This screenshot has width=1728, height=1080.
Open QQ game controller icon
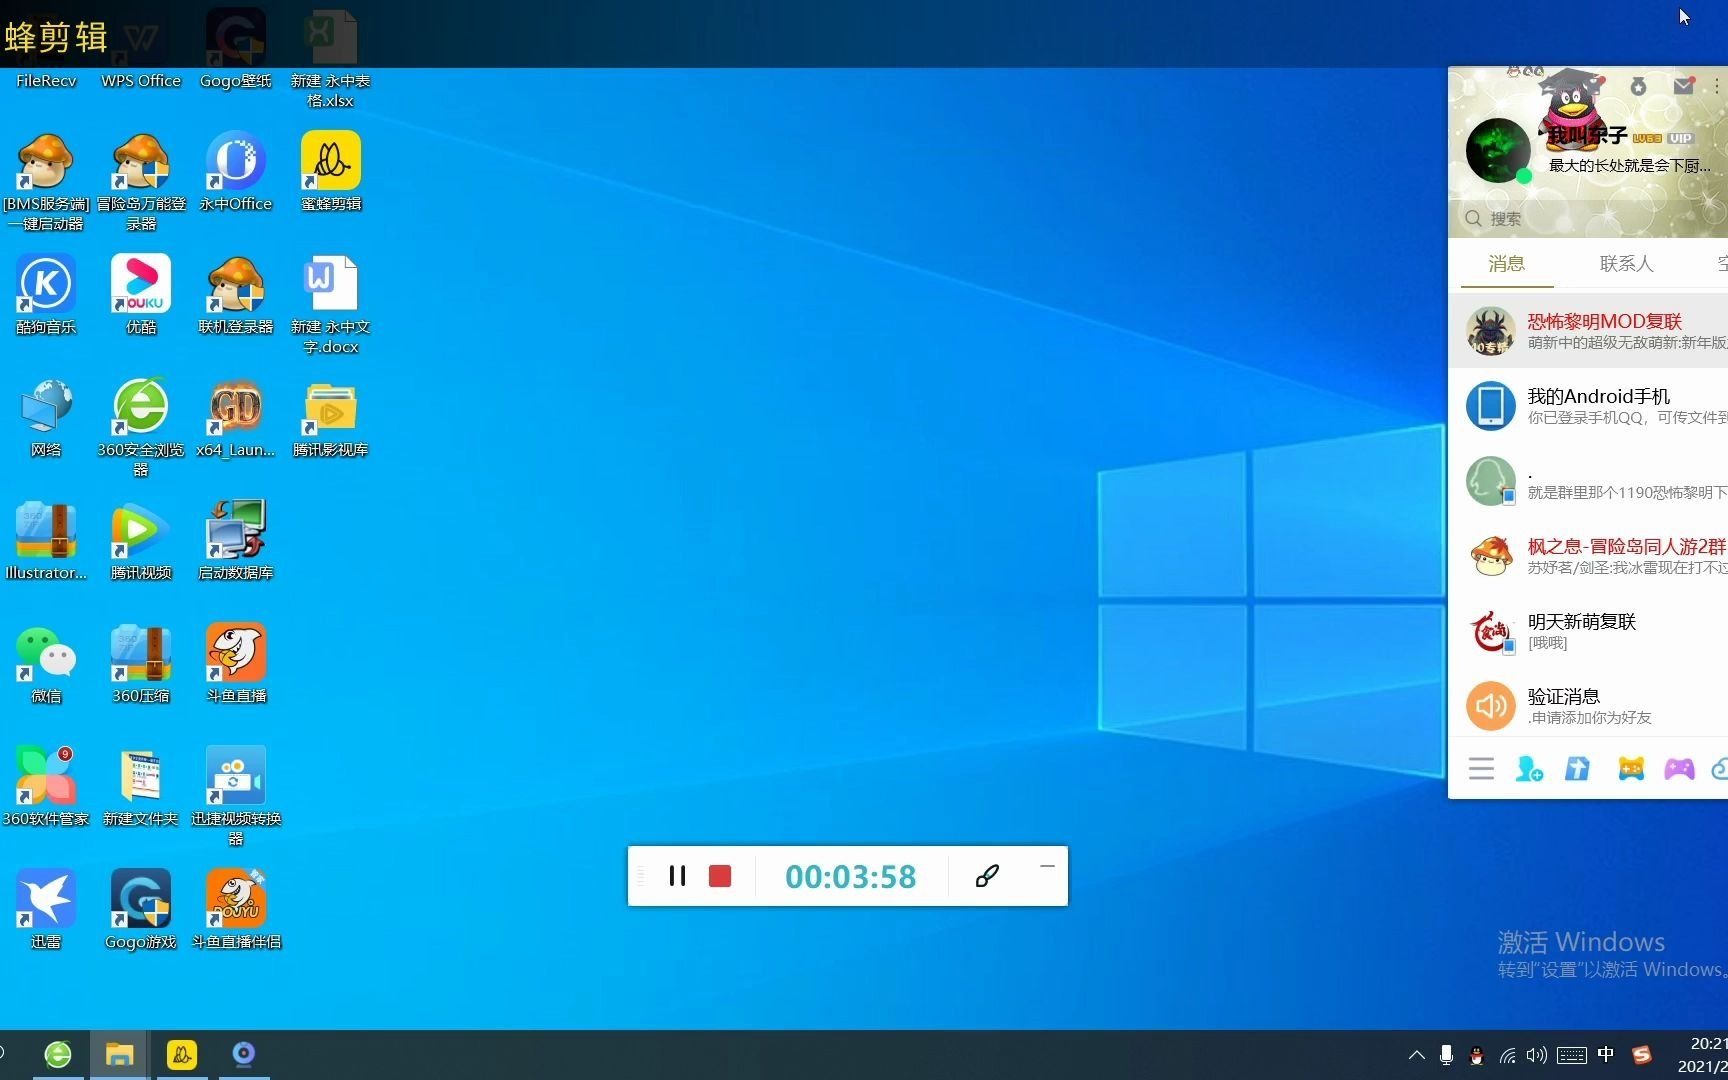point(1679,768)
